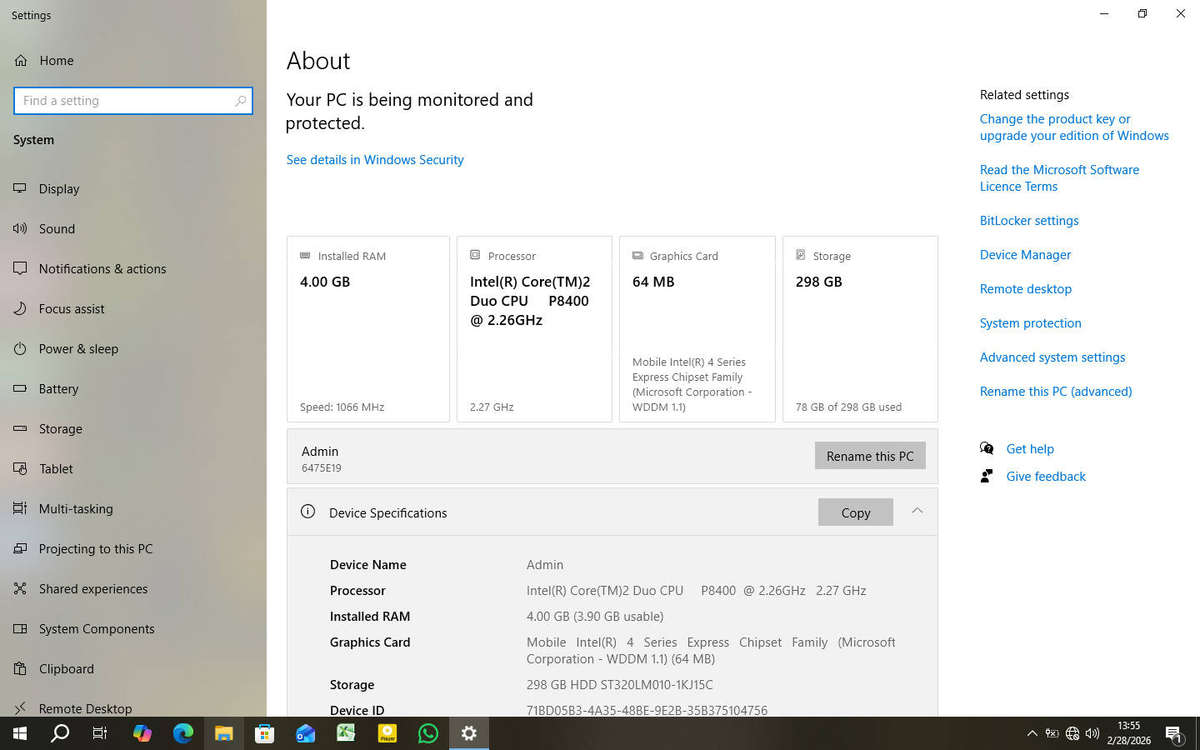Open Multi-tasking settings
Image resolution: width=1200 pixels, height=750 pixels.
tap(75, 509)
